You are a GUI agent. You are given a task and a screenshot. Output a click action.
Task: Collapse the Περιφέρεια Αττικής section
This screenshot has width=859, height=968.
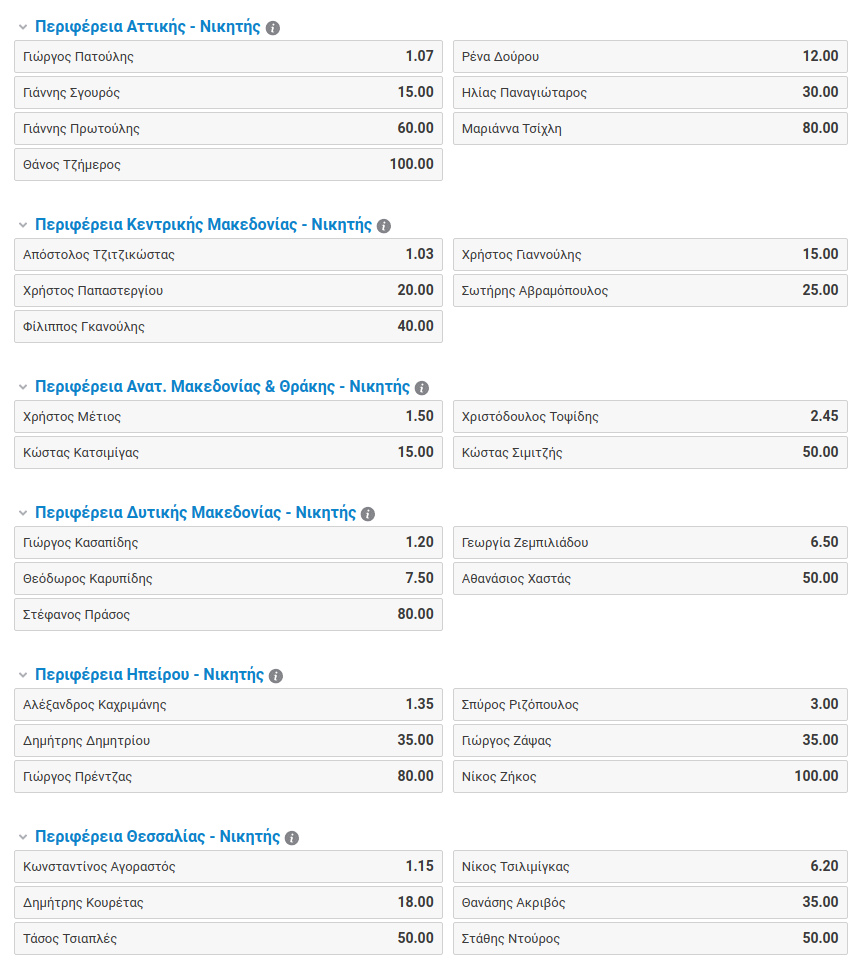pos(22,28)
